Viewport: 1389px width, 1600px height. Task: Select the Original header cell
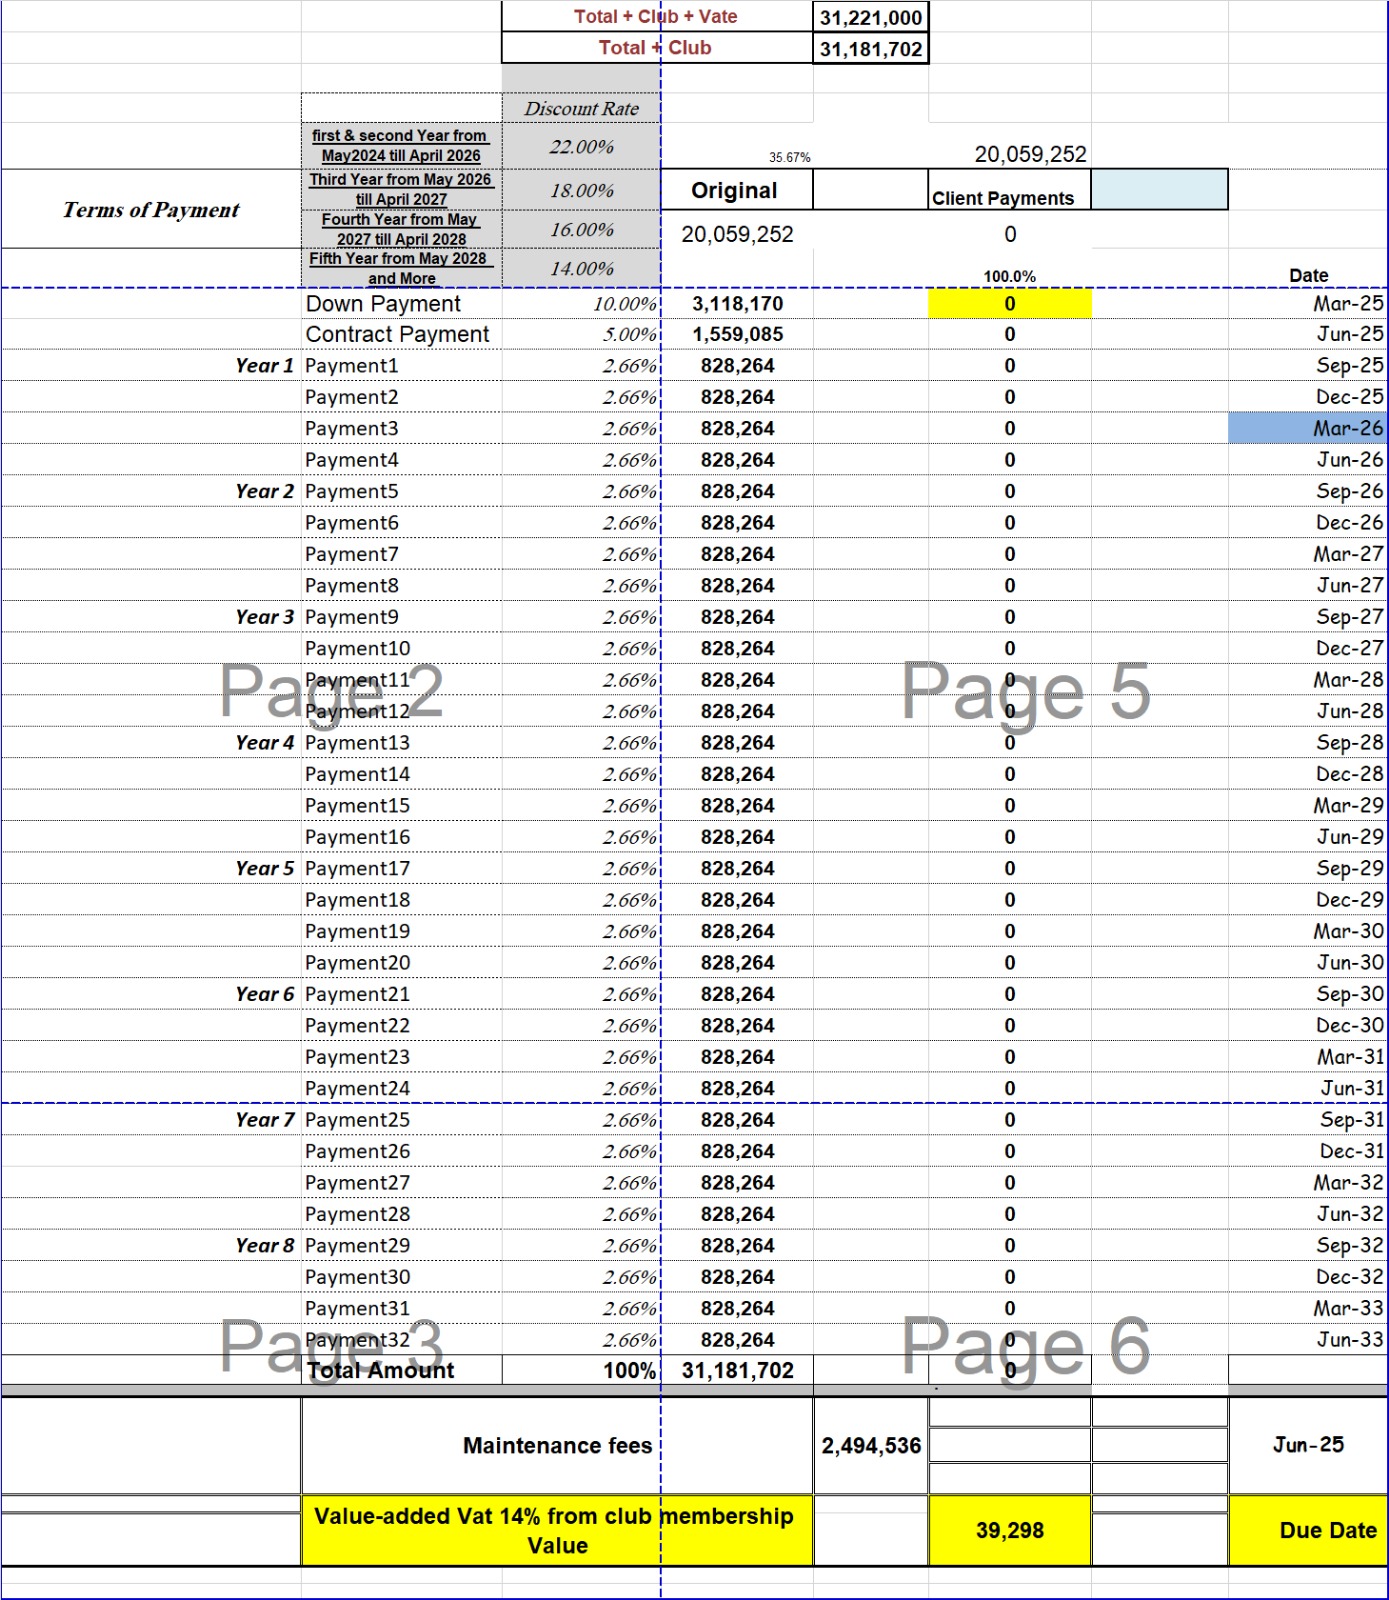point(735,190)
